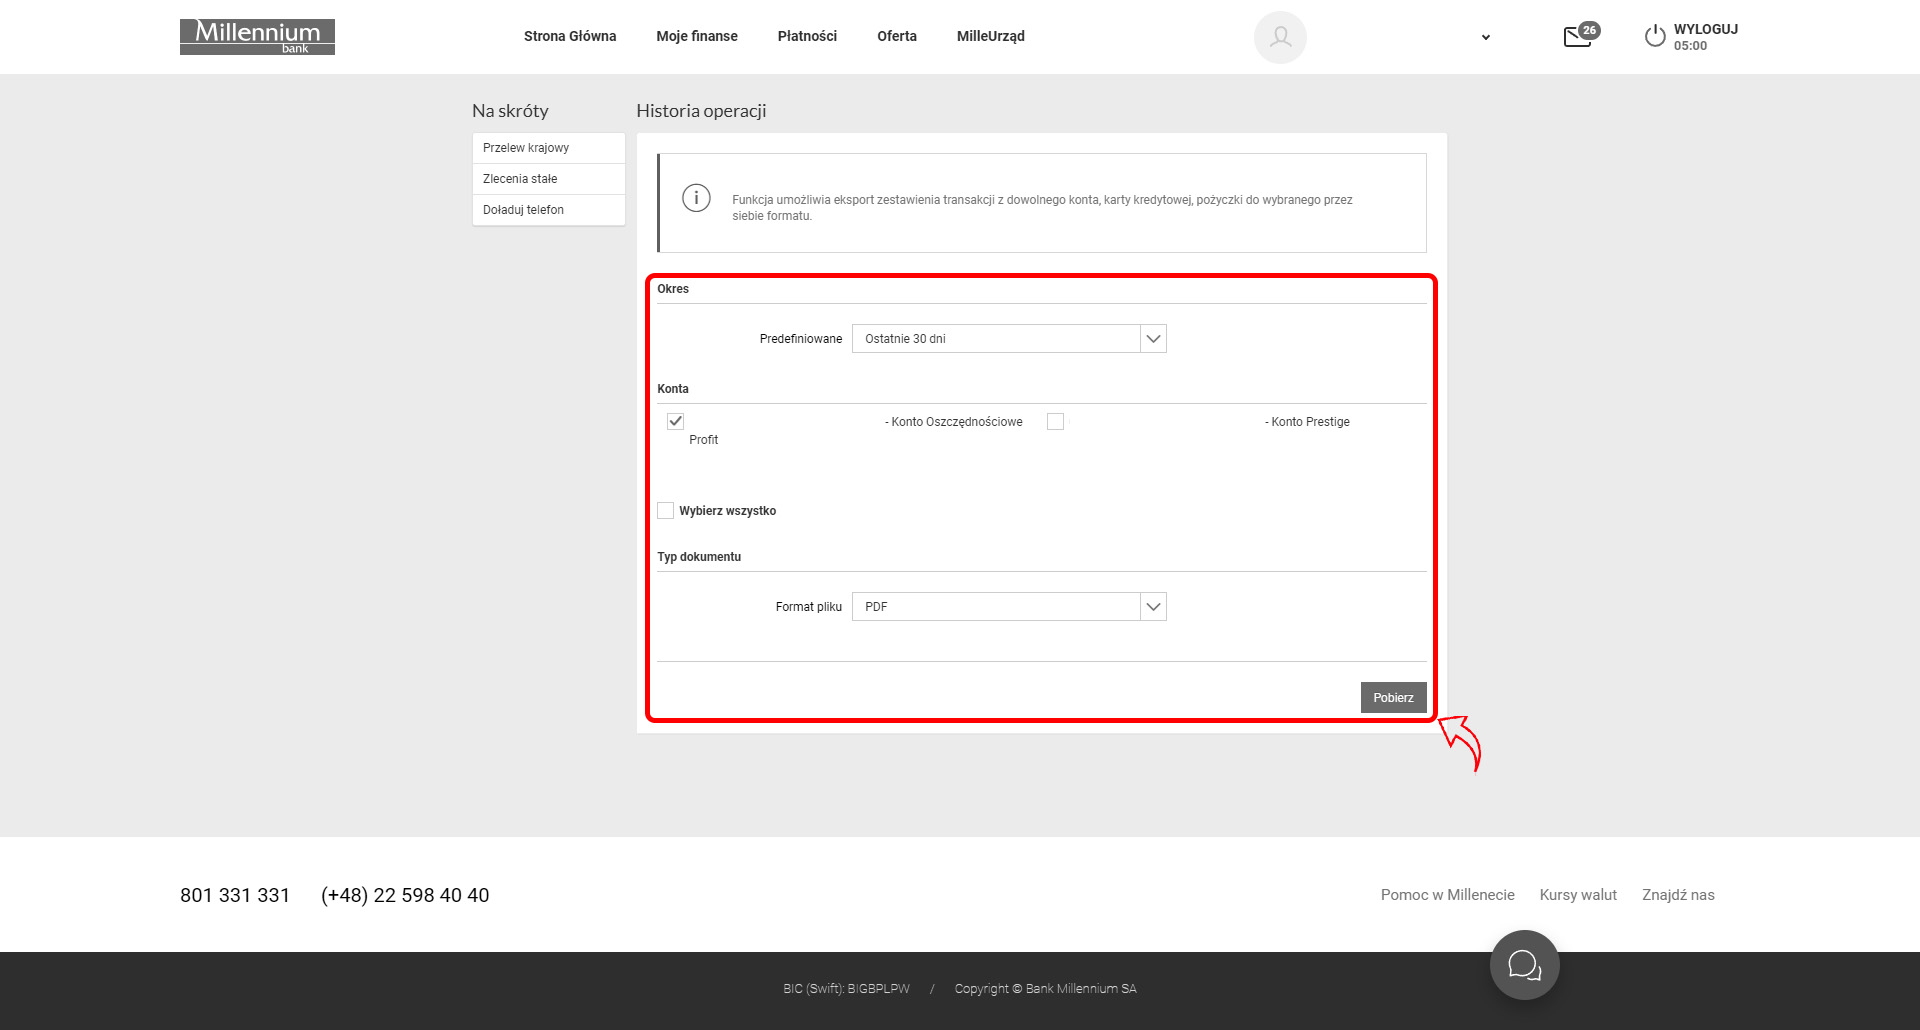Click the Millennium bank logo
Viewport: 1920px width, 1030px height.
pyautogui.click(x=257, y=37)
